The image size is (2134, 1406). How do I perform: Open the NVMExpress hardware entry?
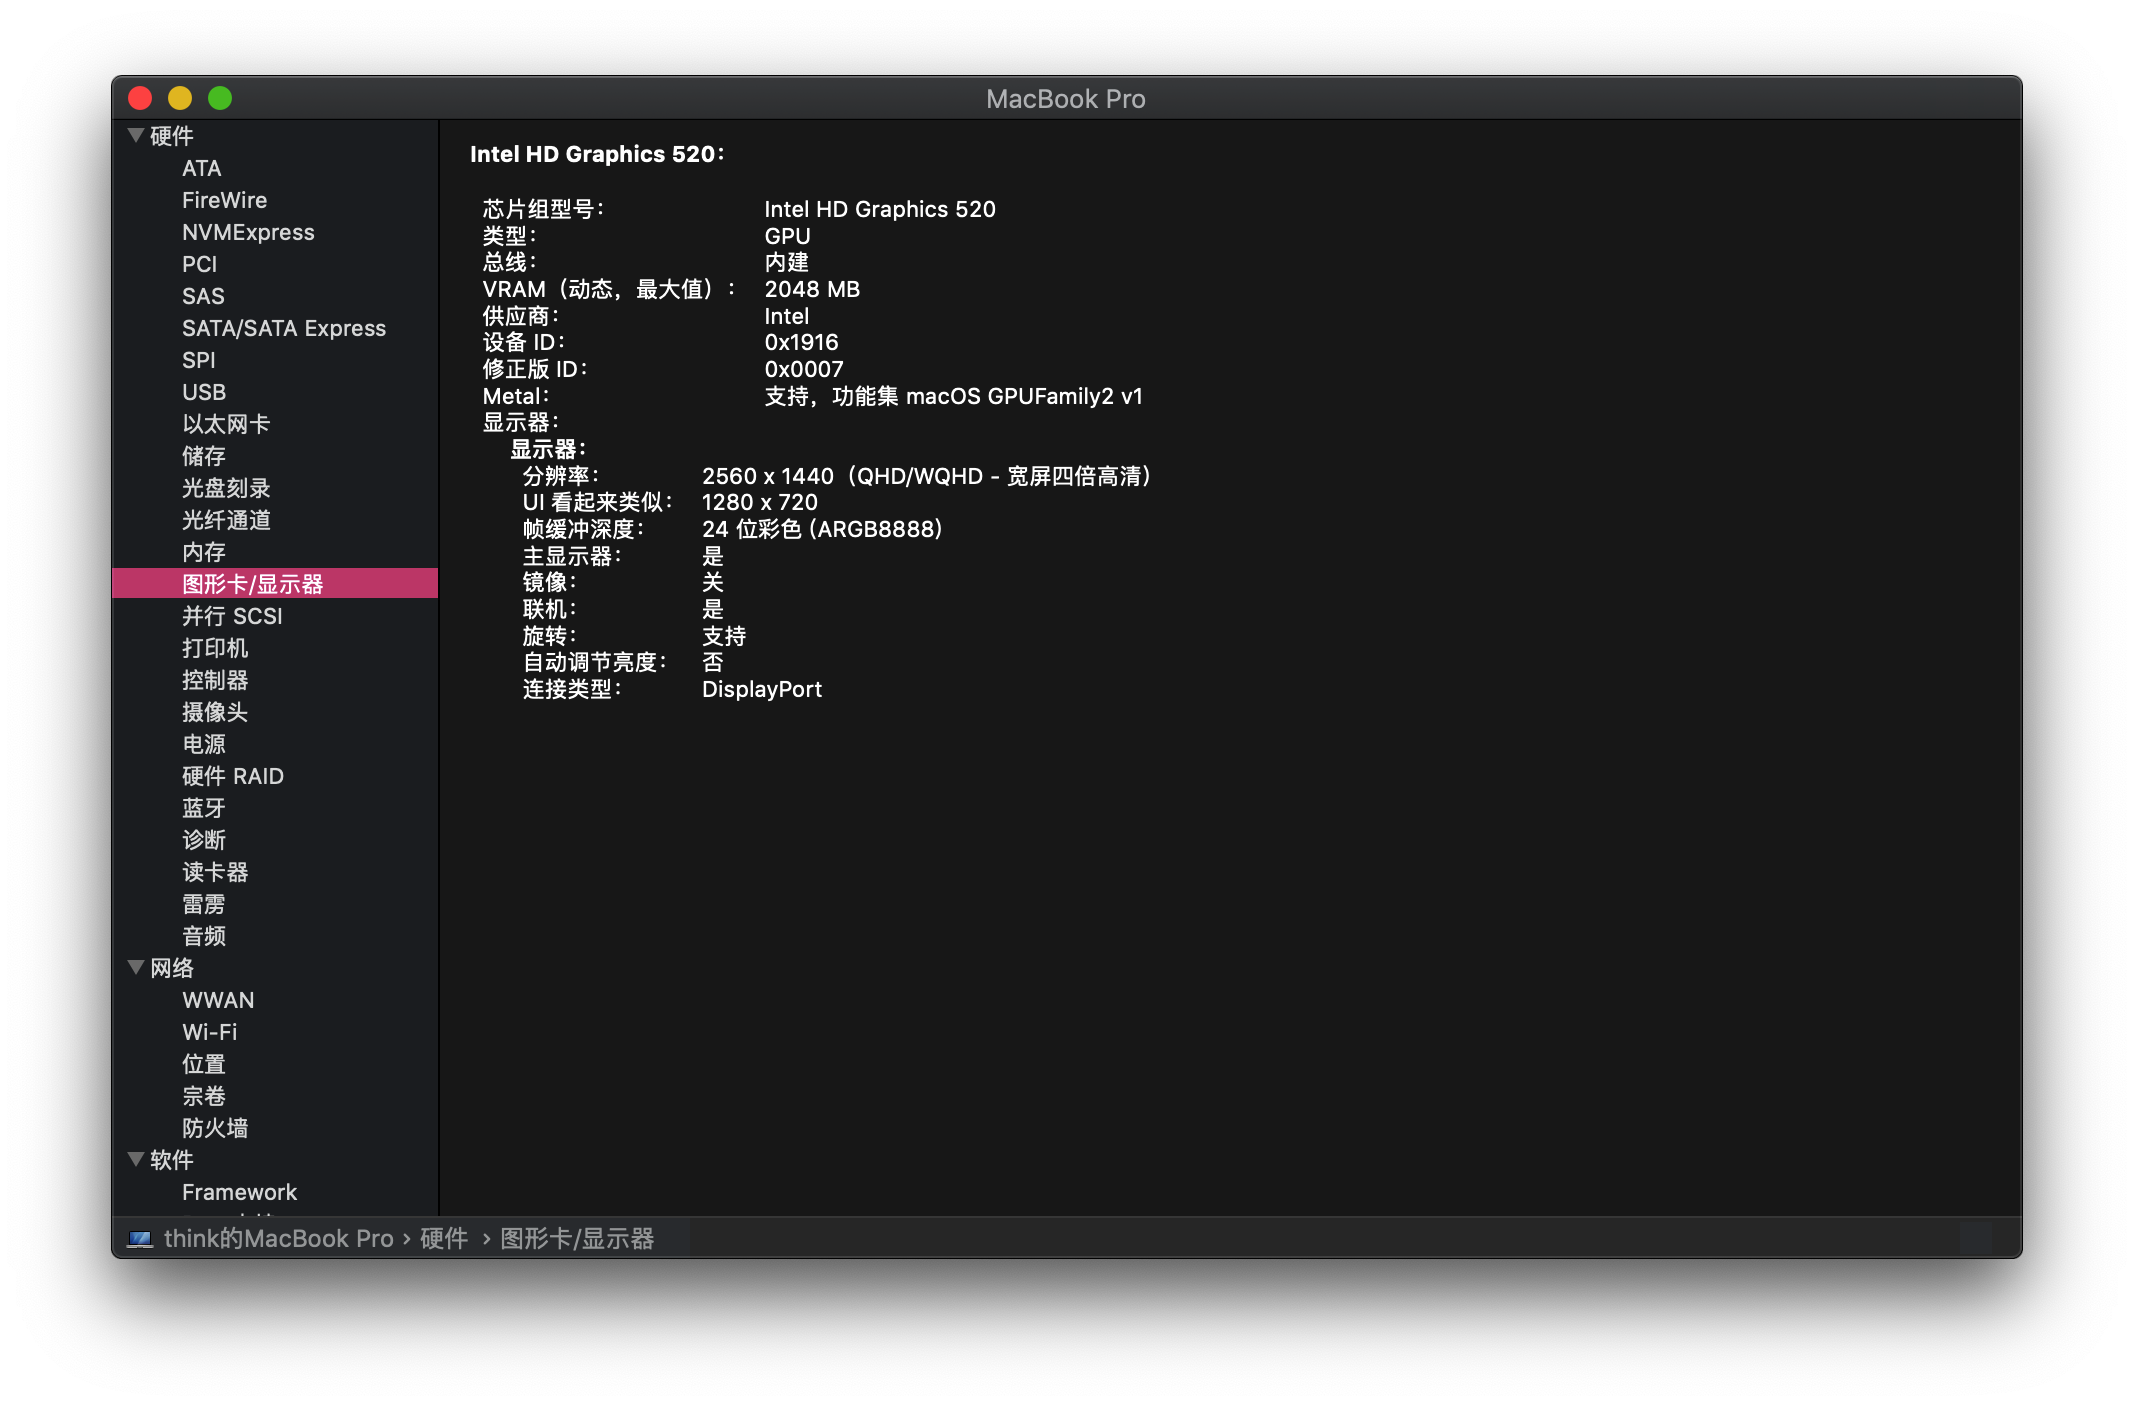coord(248,232)
